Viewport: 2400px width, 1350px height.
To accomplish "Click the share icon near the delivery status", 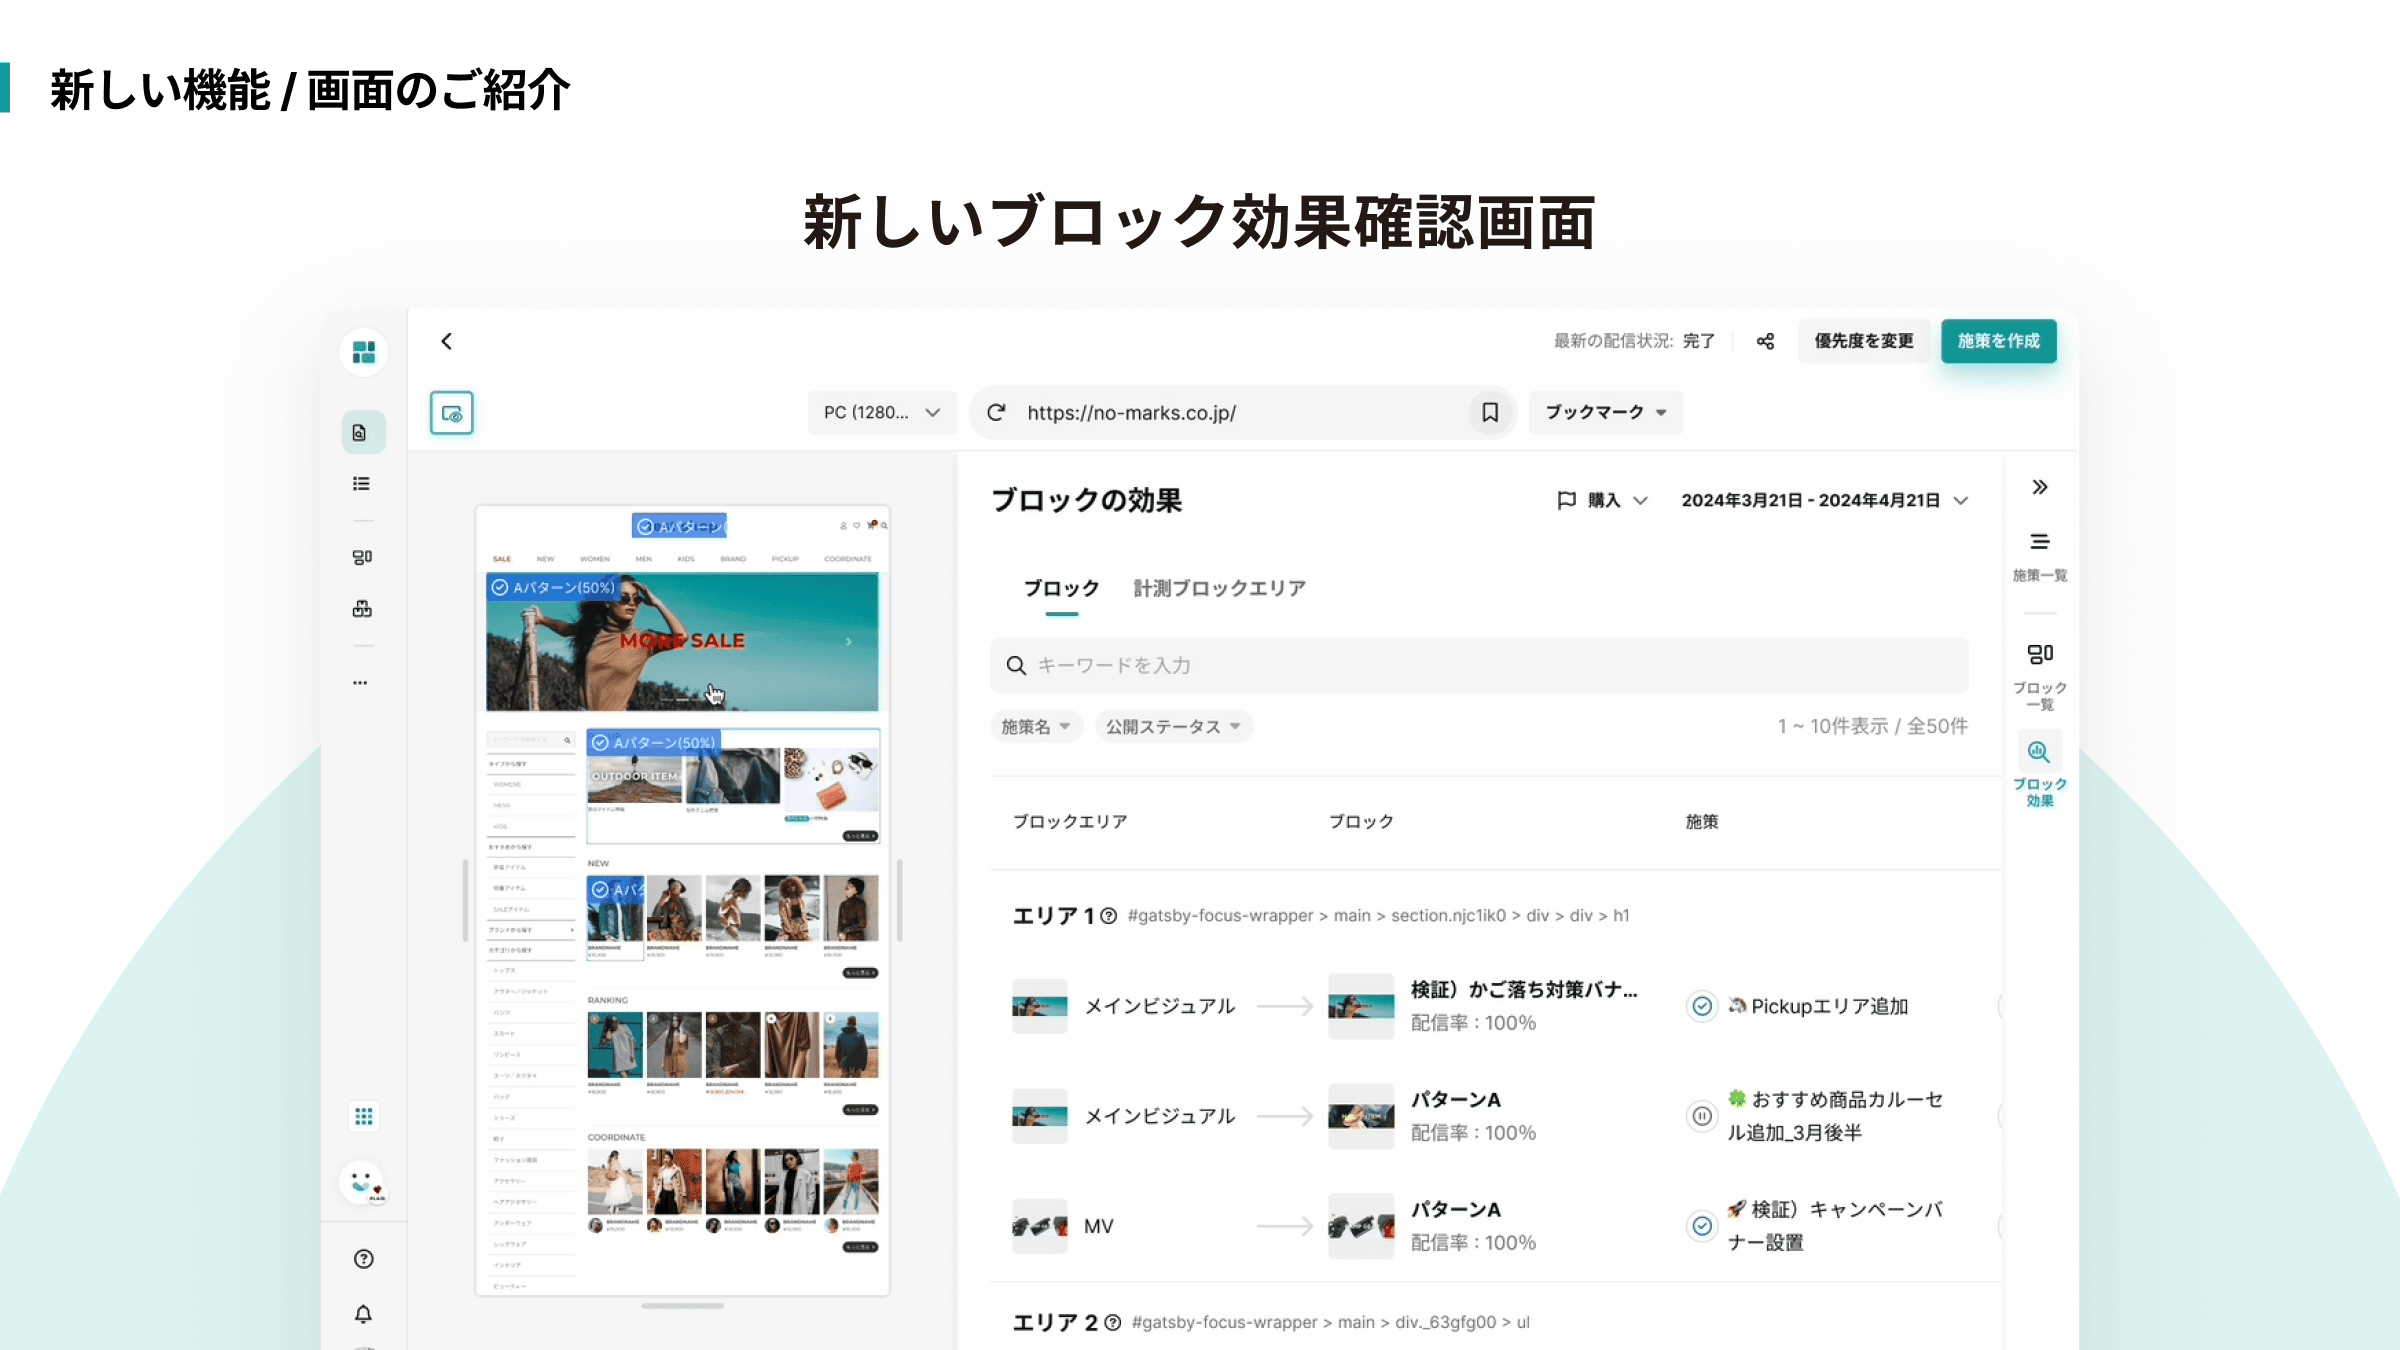I will click(x=1765, y=341).
